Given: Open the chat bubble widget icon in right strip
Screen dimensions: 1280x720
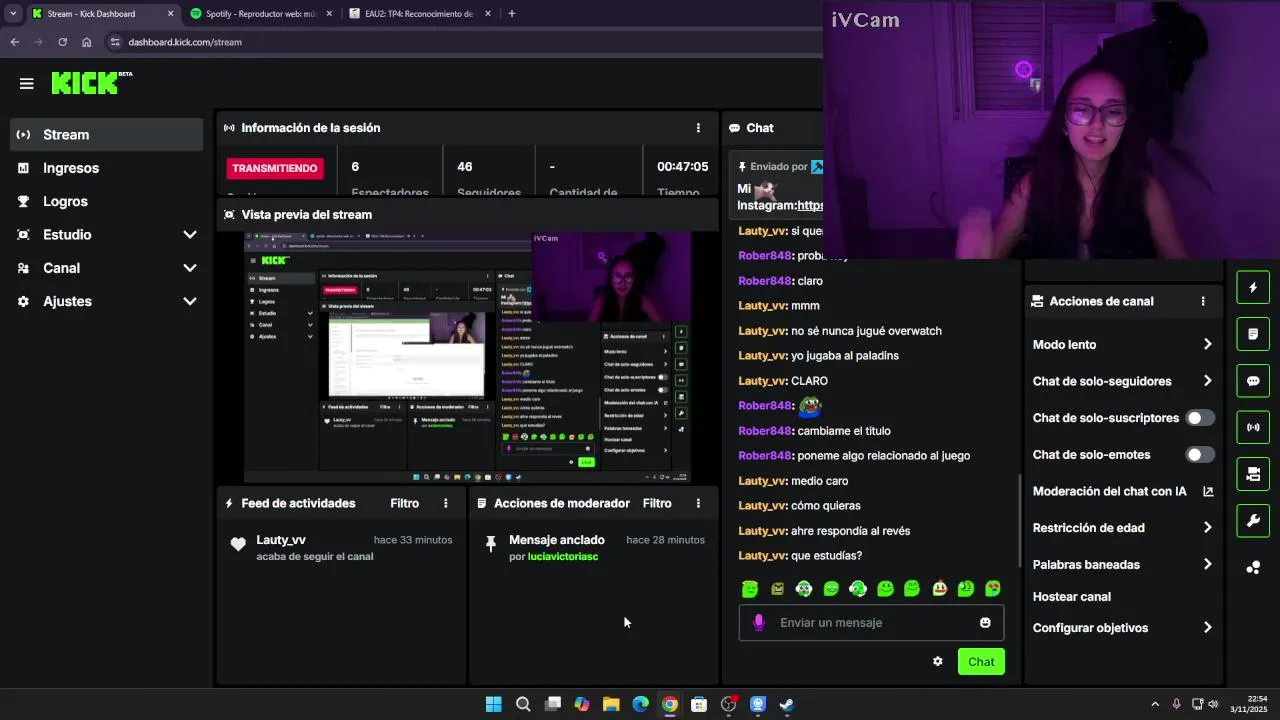Looking at the screenshot, I should (x=1253, y=381).
